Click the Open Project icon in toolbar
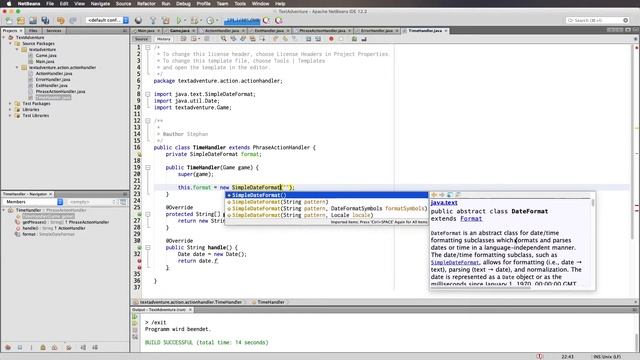Viewport: 640px width, 360px height. [x=33, y=20]
